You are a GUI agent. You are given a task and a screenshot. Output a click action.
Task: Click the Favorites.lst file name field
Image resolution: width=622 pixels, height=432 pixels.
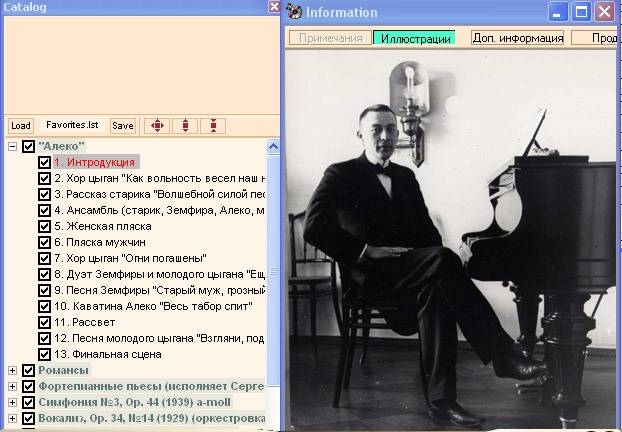tap(72, 125)
